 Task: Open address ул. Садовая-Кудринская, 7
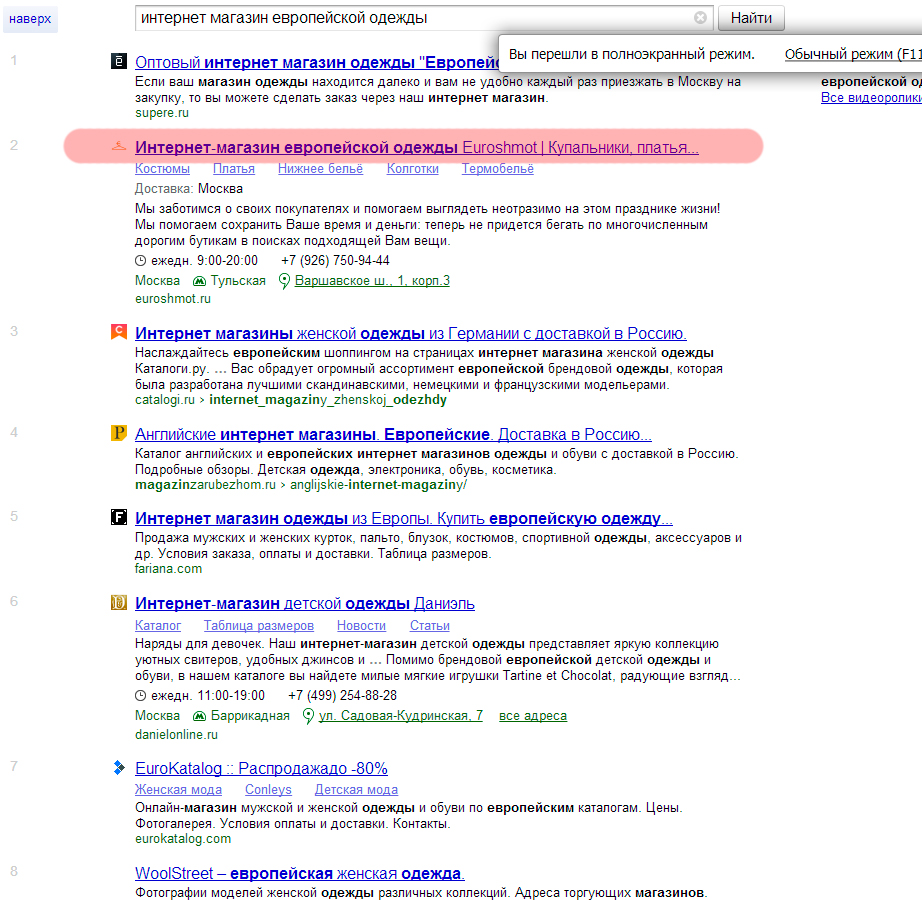click(400, 715)
